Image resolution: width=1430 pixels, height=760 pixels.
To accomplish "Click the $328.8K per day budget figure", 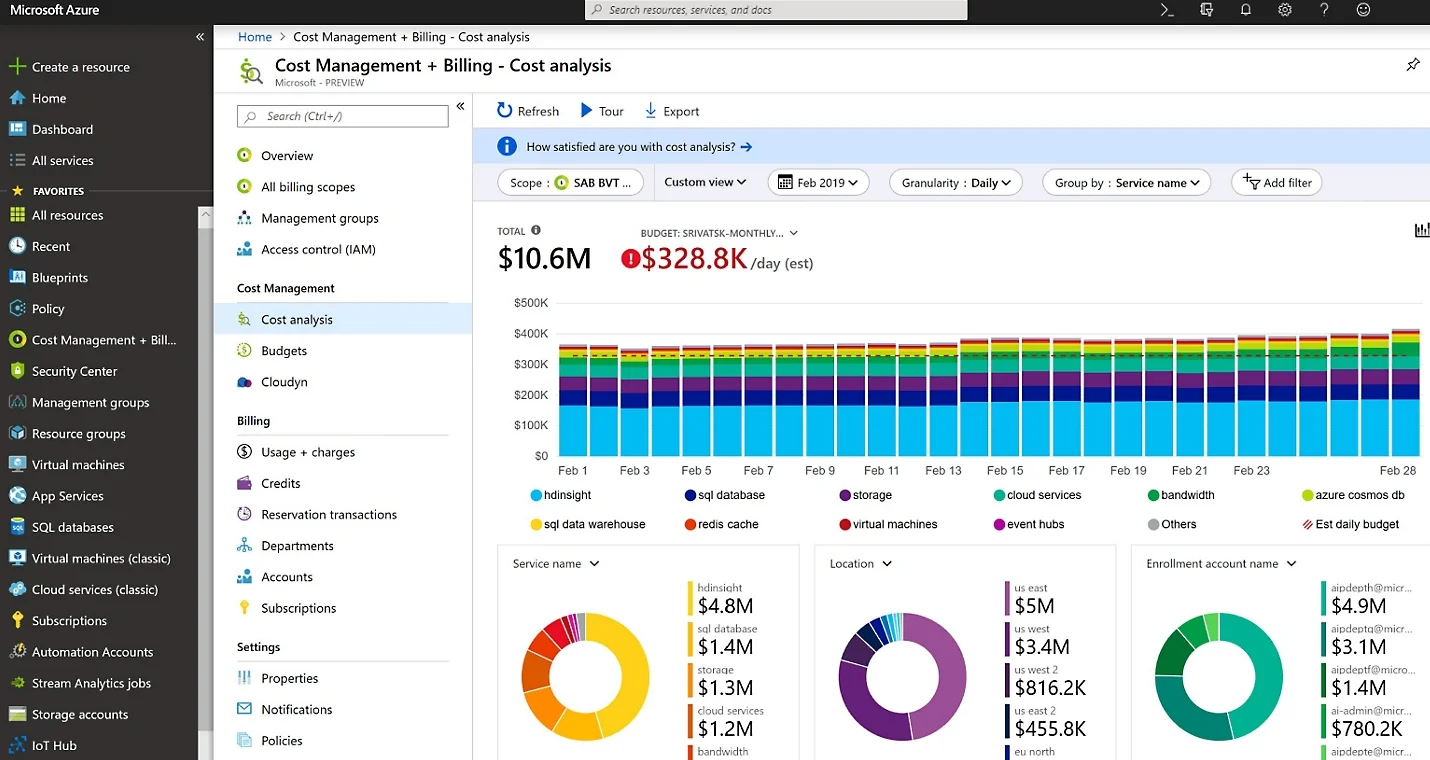I will (x=694, y=259).
